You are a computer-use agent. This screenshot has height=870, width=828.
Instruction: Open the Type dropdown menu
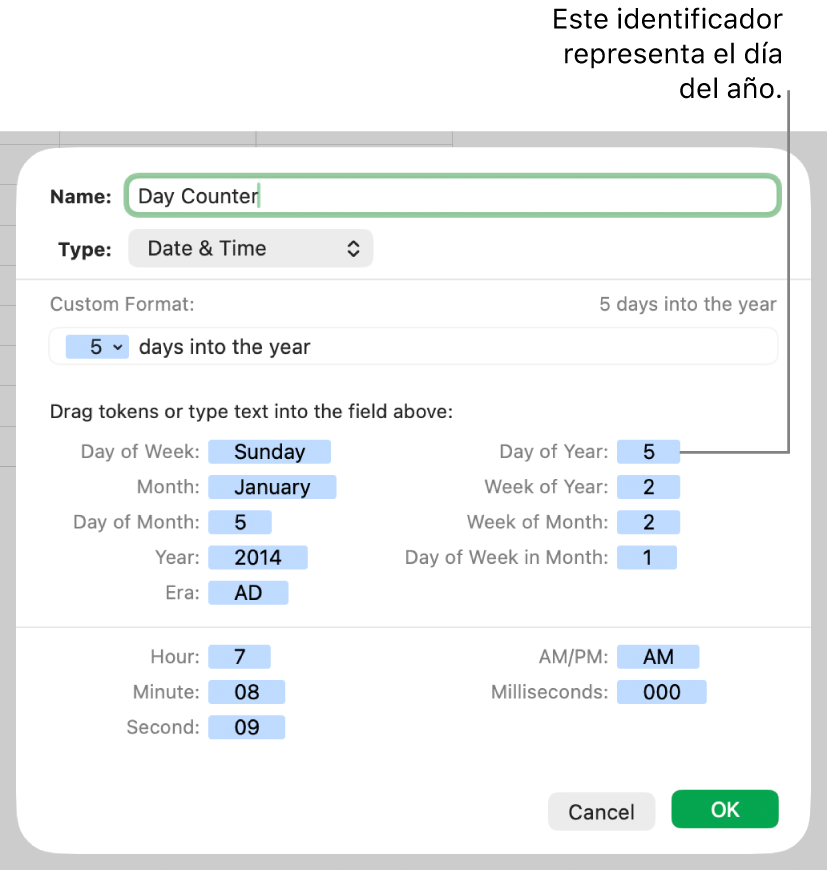[251, 249]
